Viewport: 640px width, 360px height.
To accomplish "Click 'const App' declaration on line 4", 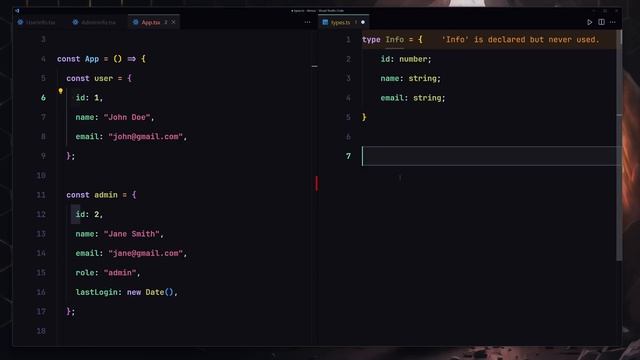I will [78, 59].
